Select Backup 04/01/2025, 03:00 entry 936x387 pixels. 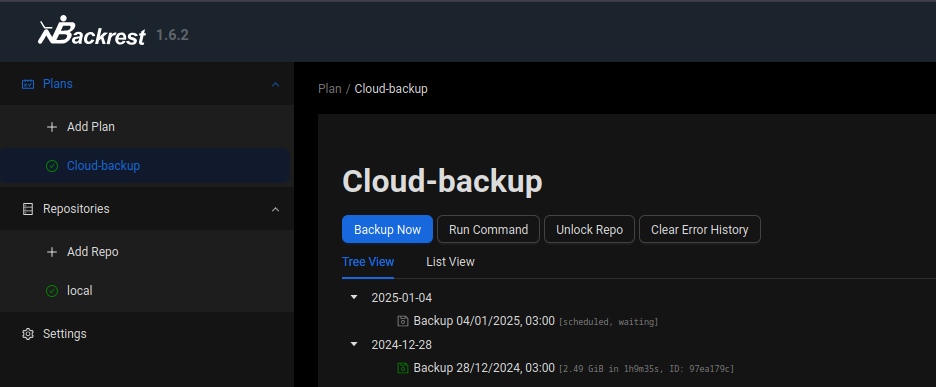click(x=484, y=321)
